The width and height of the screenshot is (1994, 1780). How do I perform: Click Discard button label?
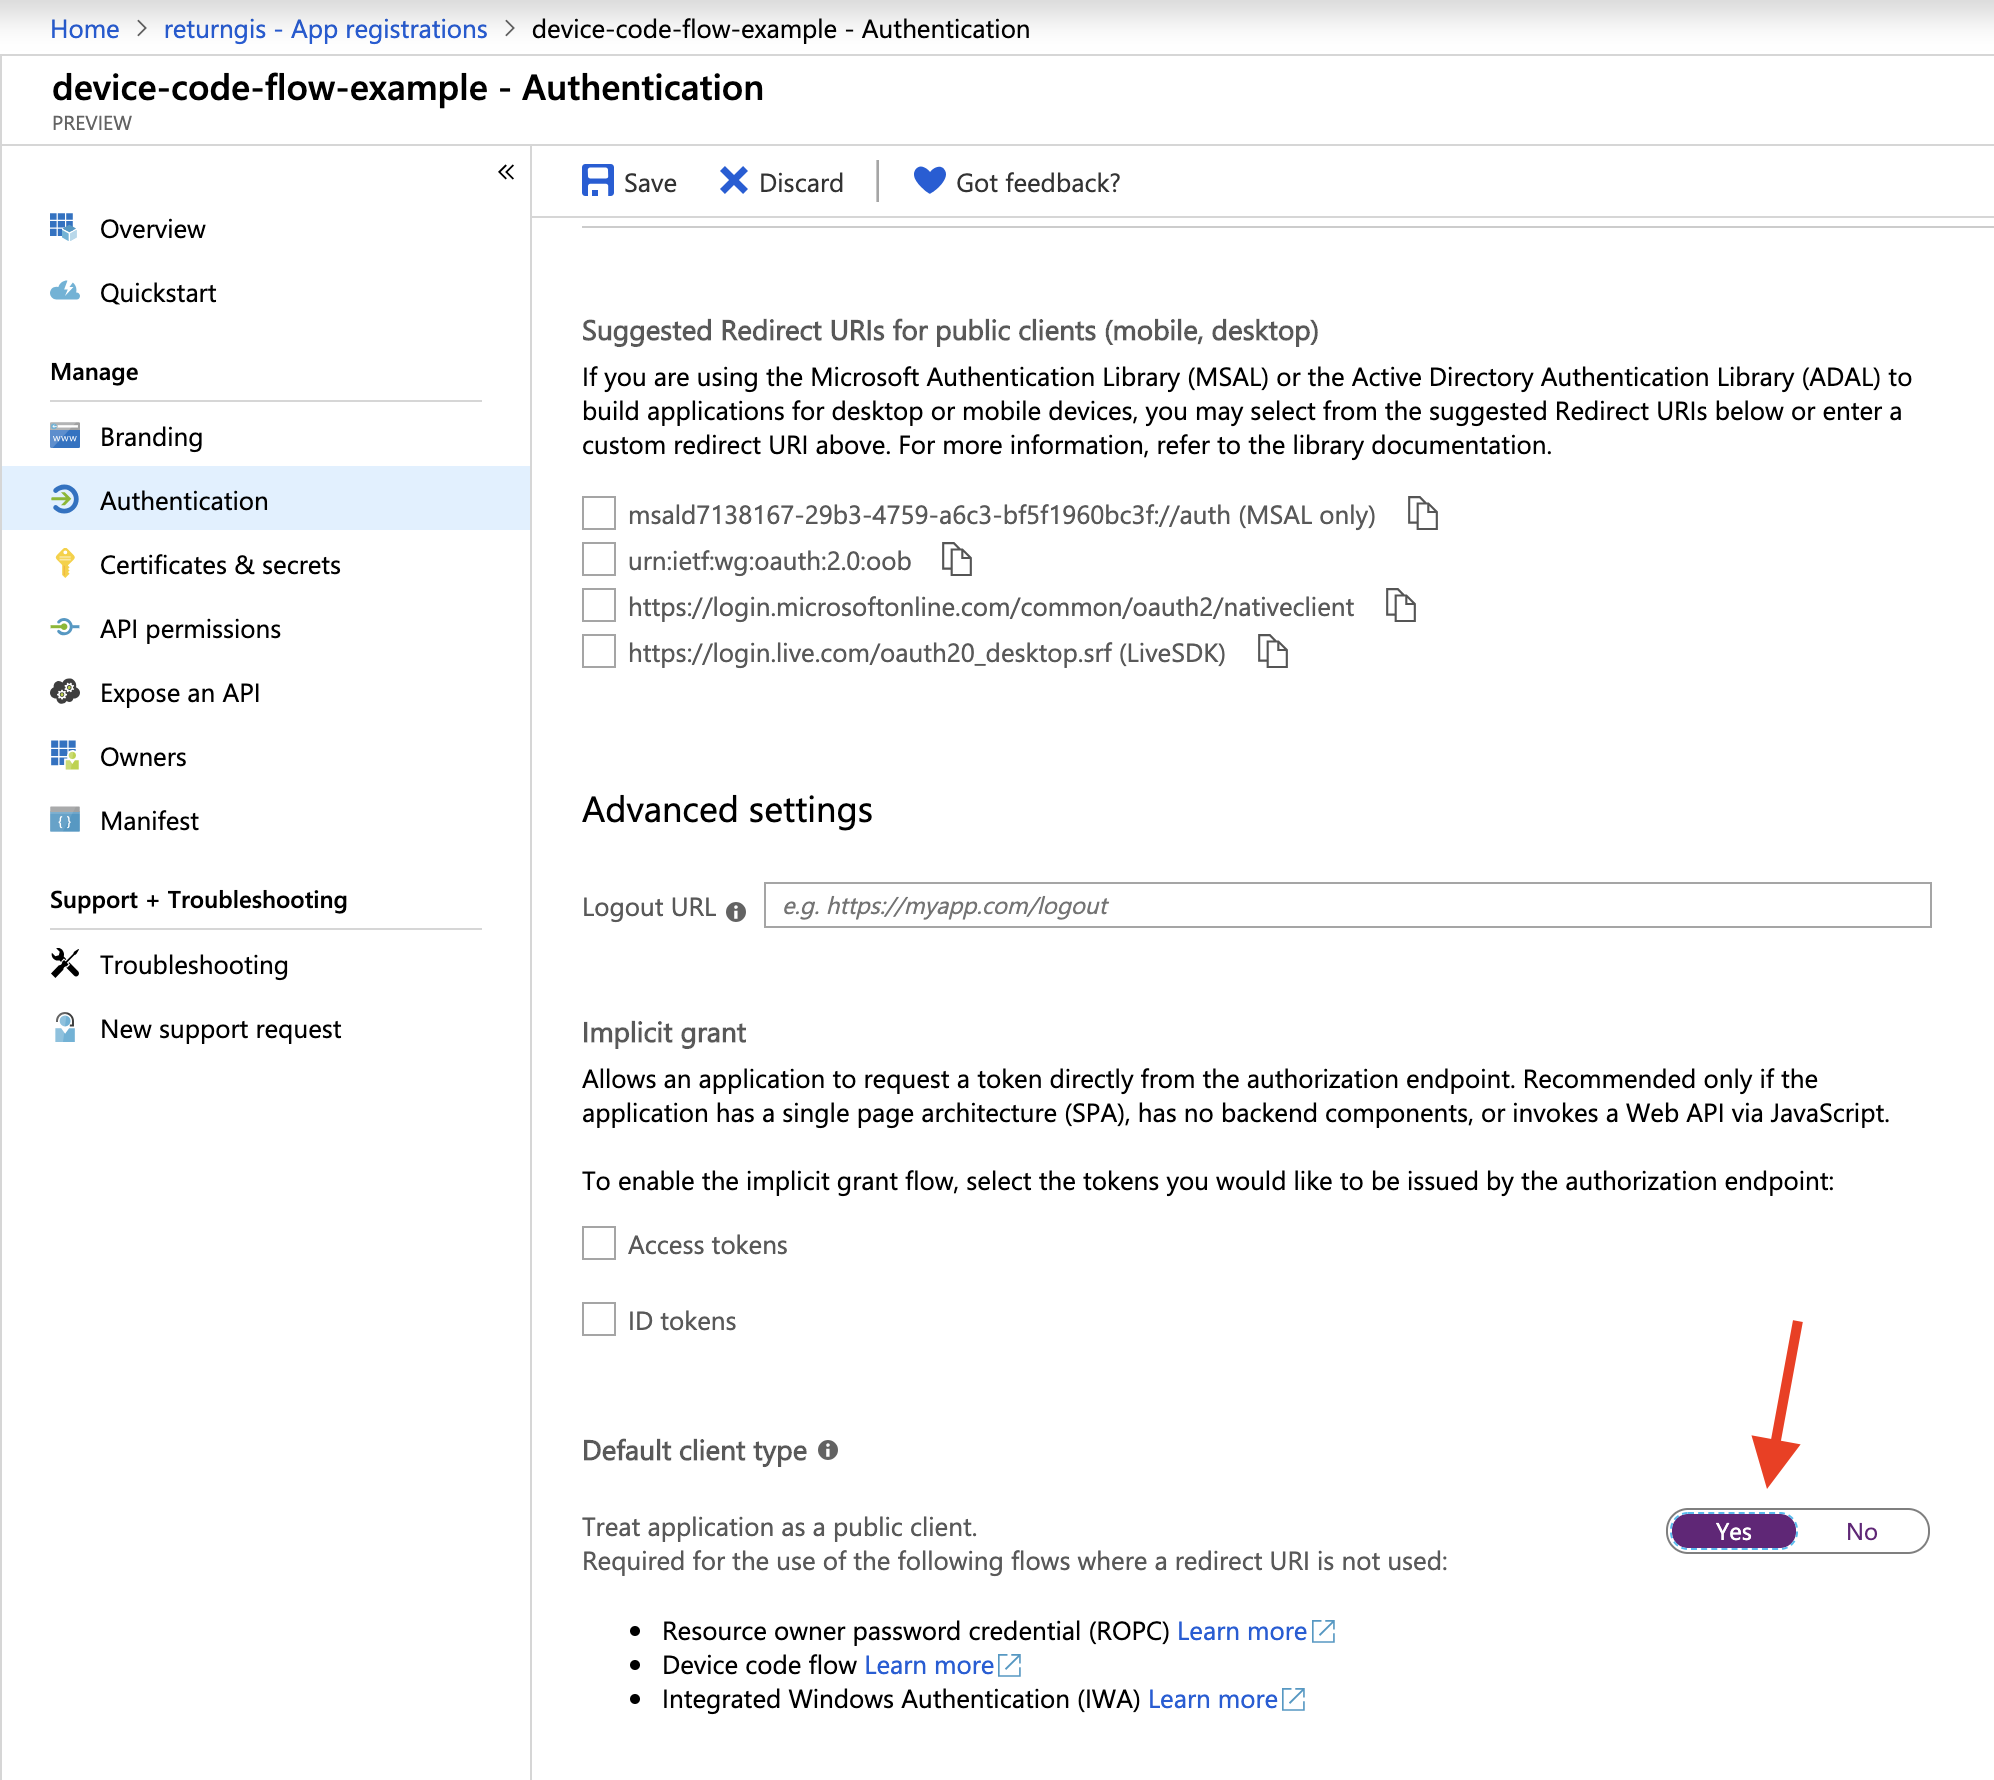point(801,183)
